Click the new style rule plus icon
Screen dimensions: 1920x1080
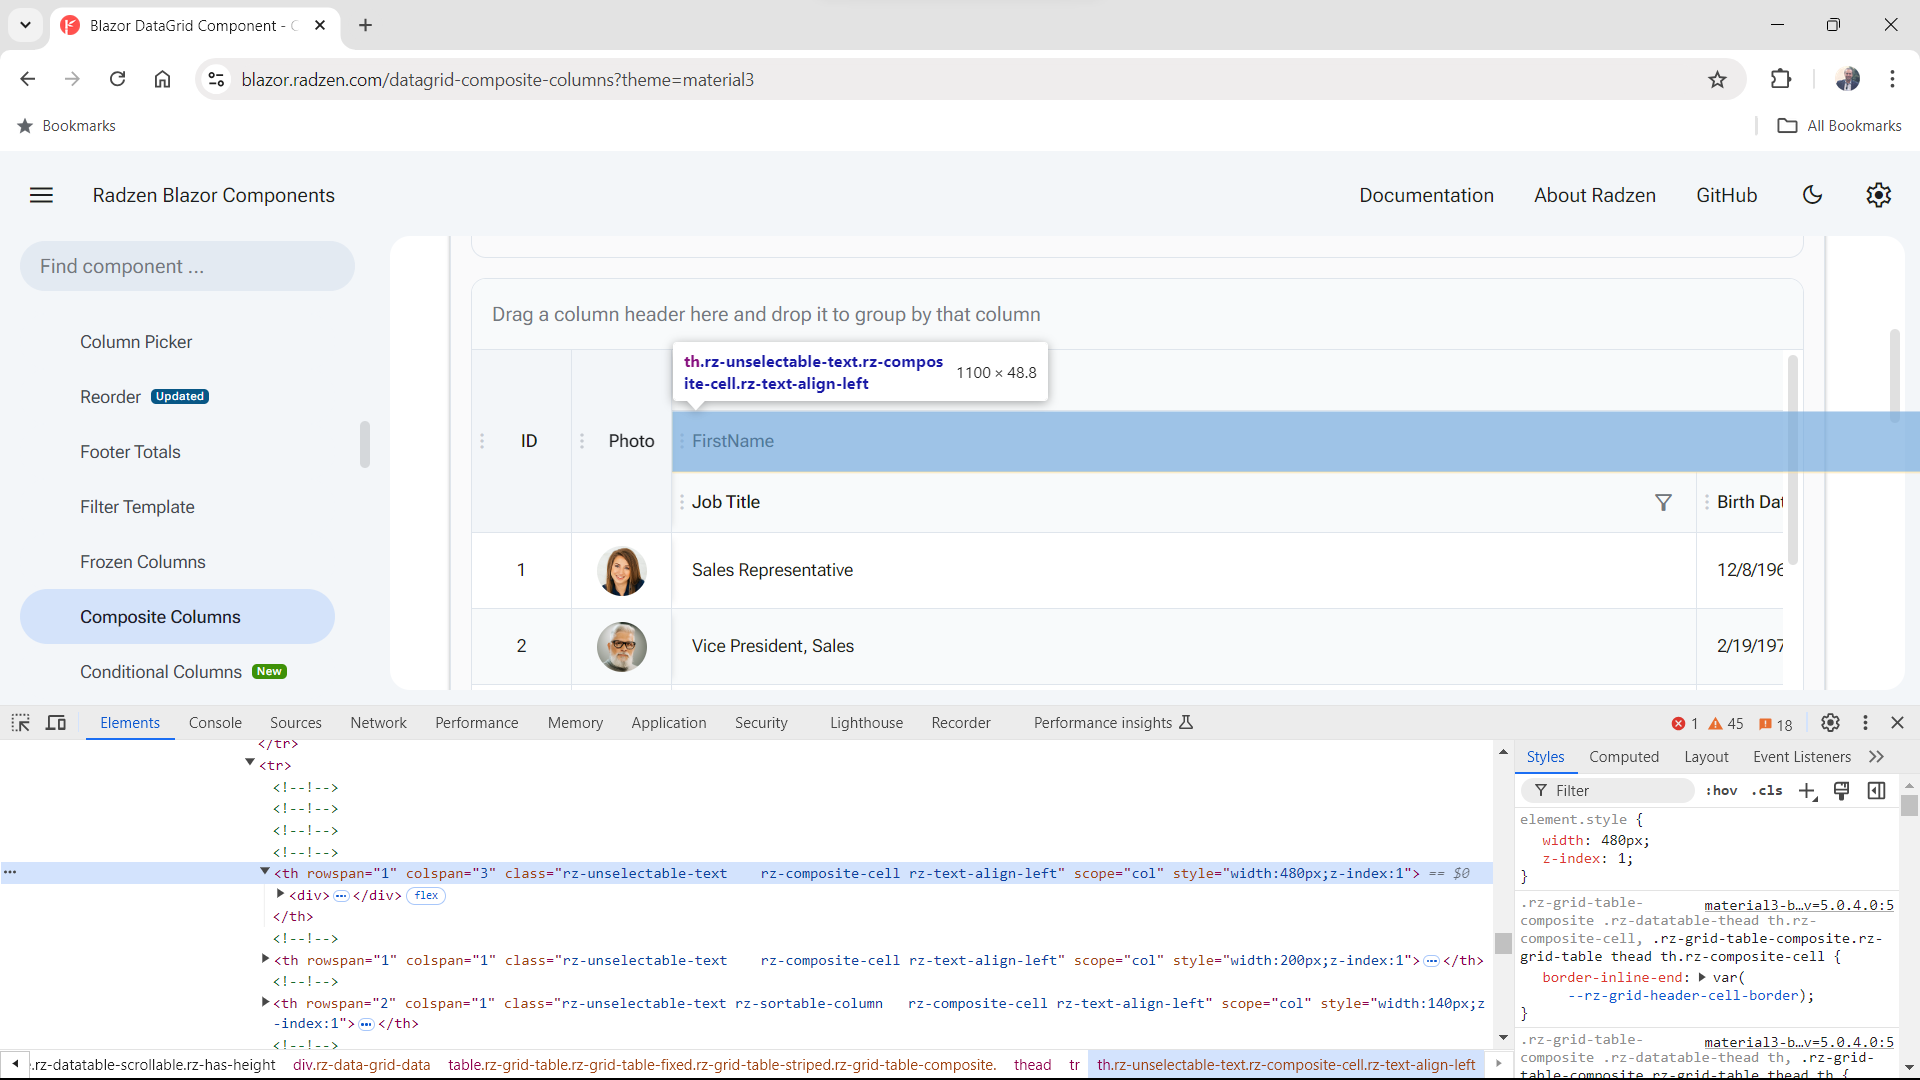tap(1807, 791)
